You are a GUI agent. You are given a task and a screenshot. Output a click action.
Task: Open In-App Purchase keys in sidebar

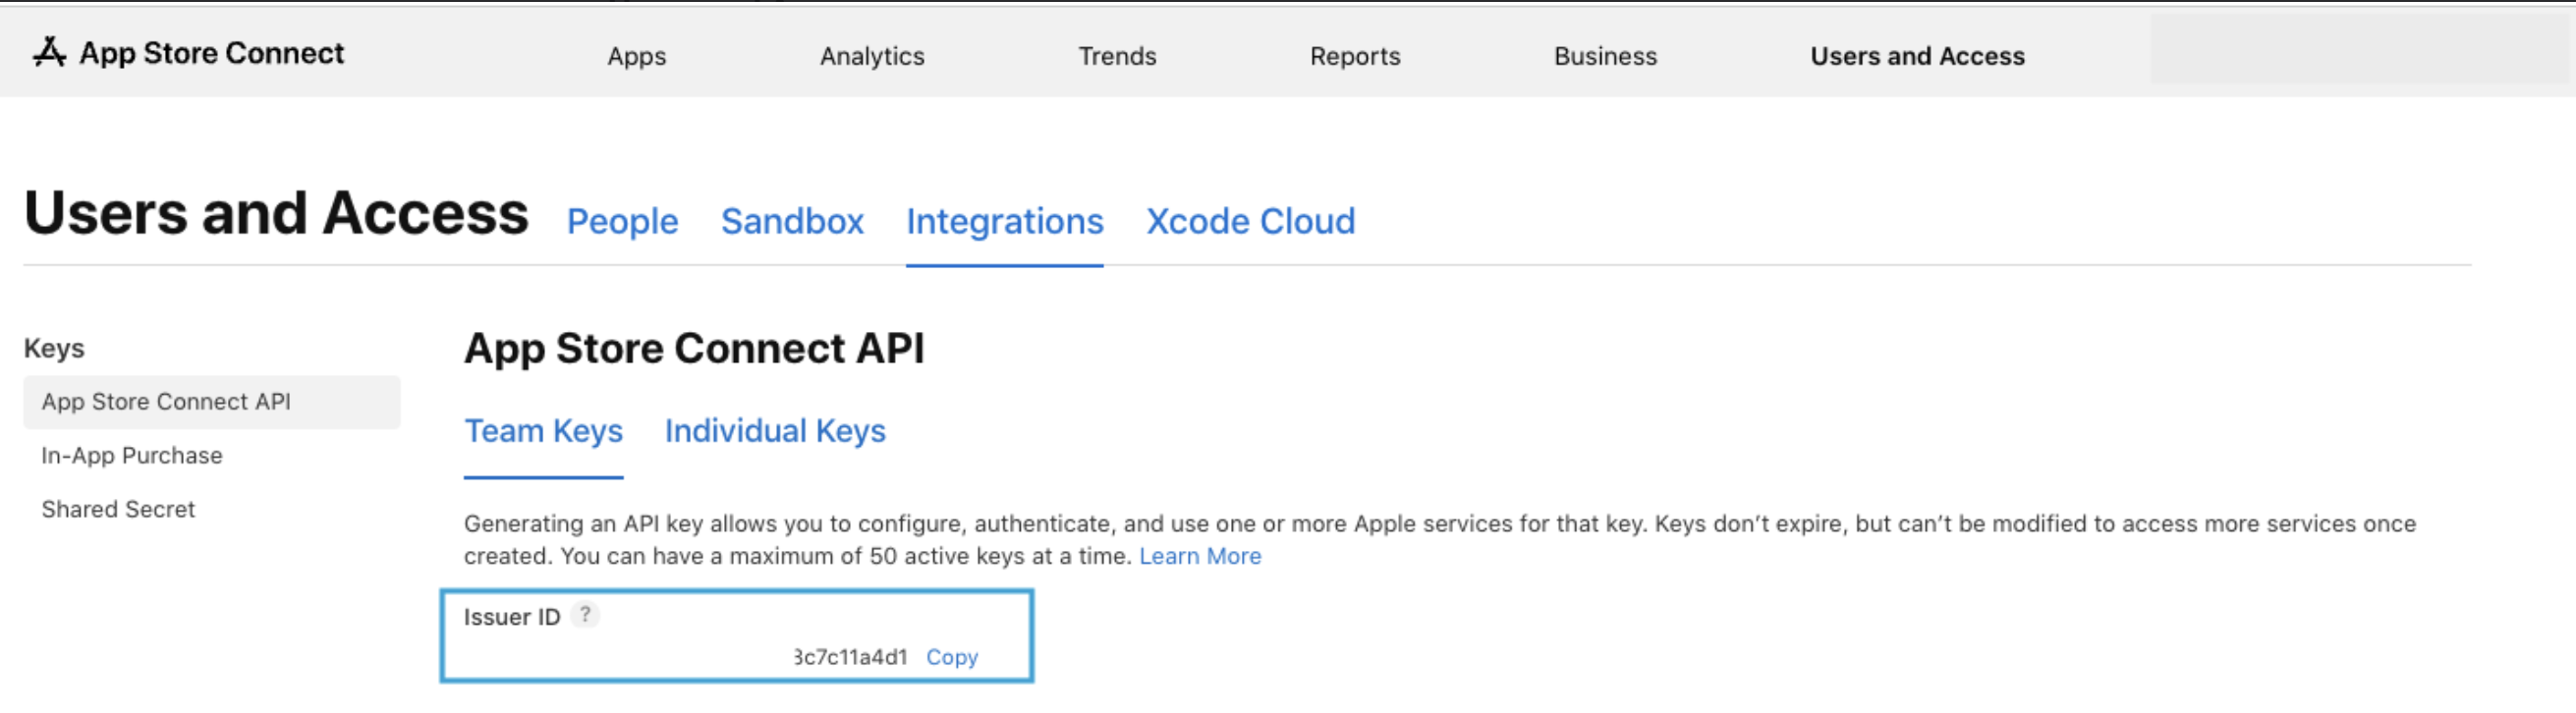(x=132, y=456)
